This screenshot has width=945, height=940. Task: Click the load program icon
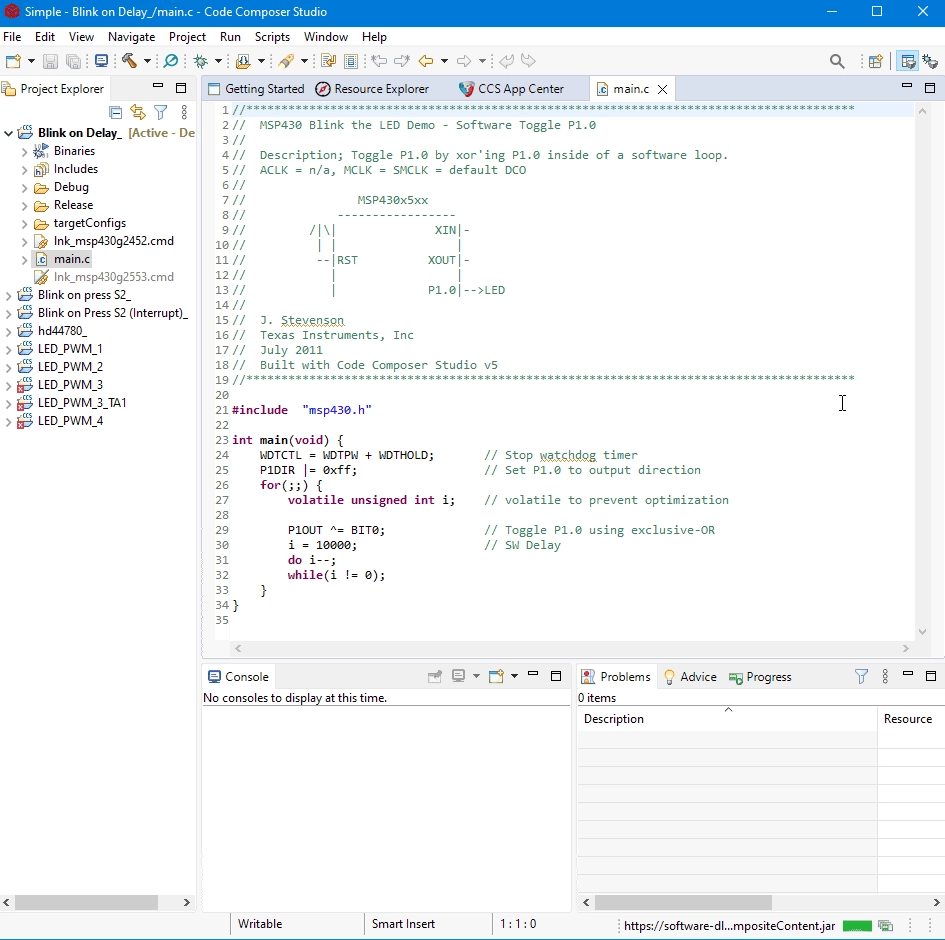pyautogui.click(x=243, y=61)
